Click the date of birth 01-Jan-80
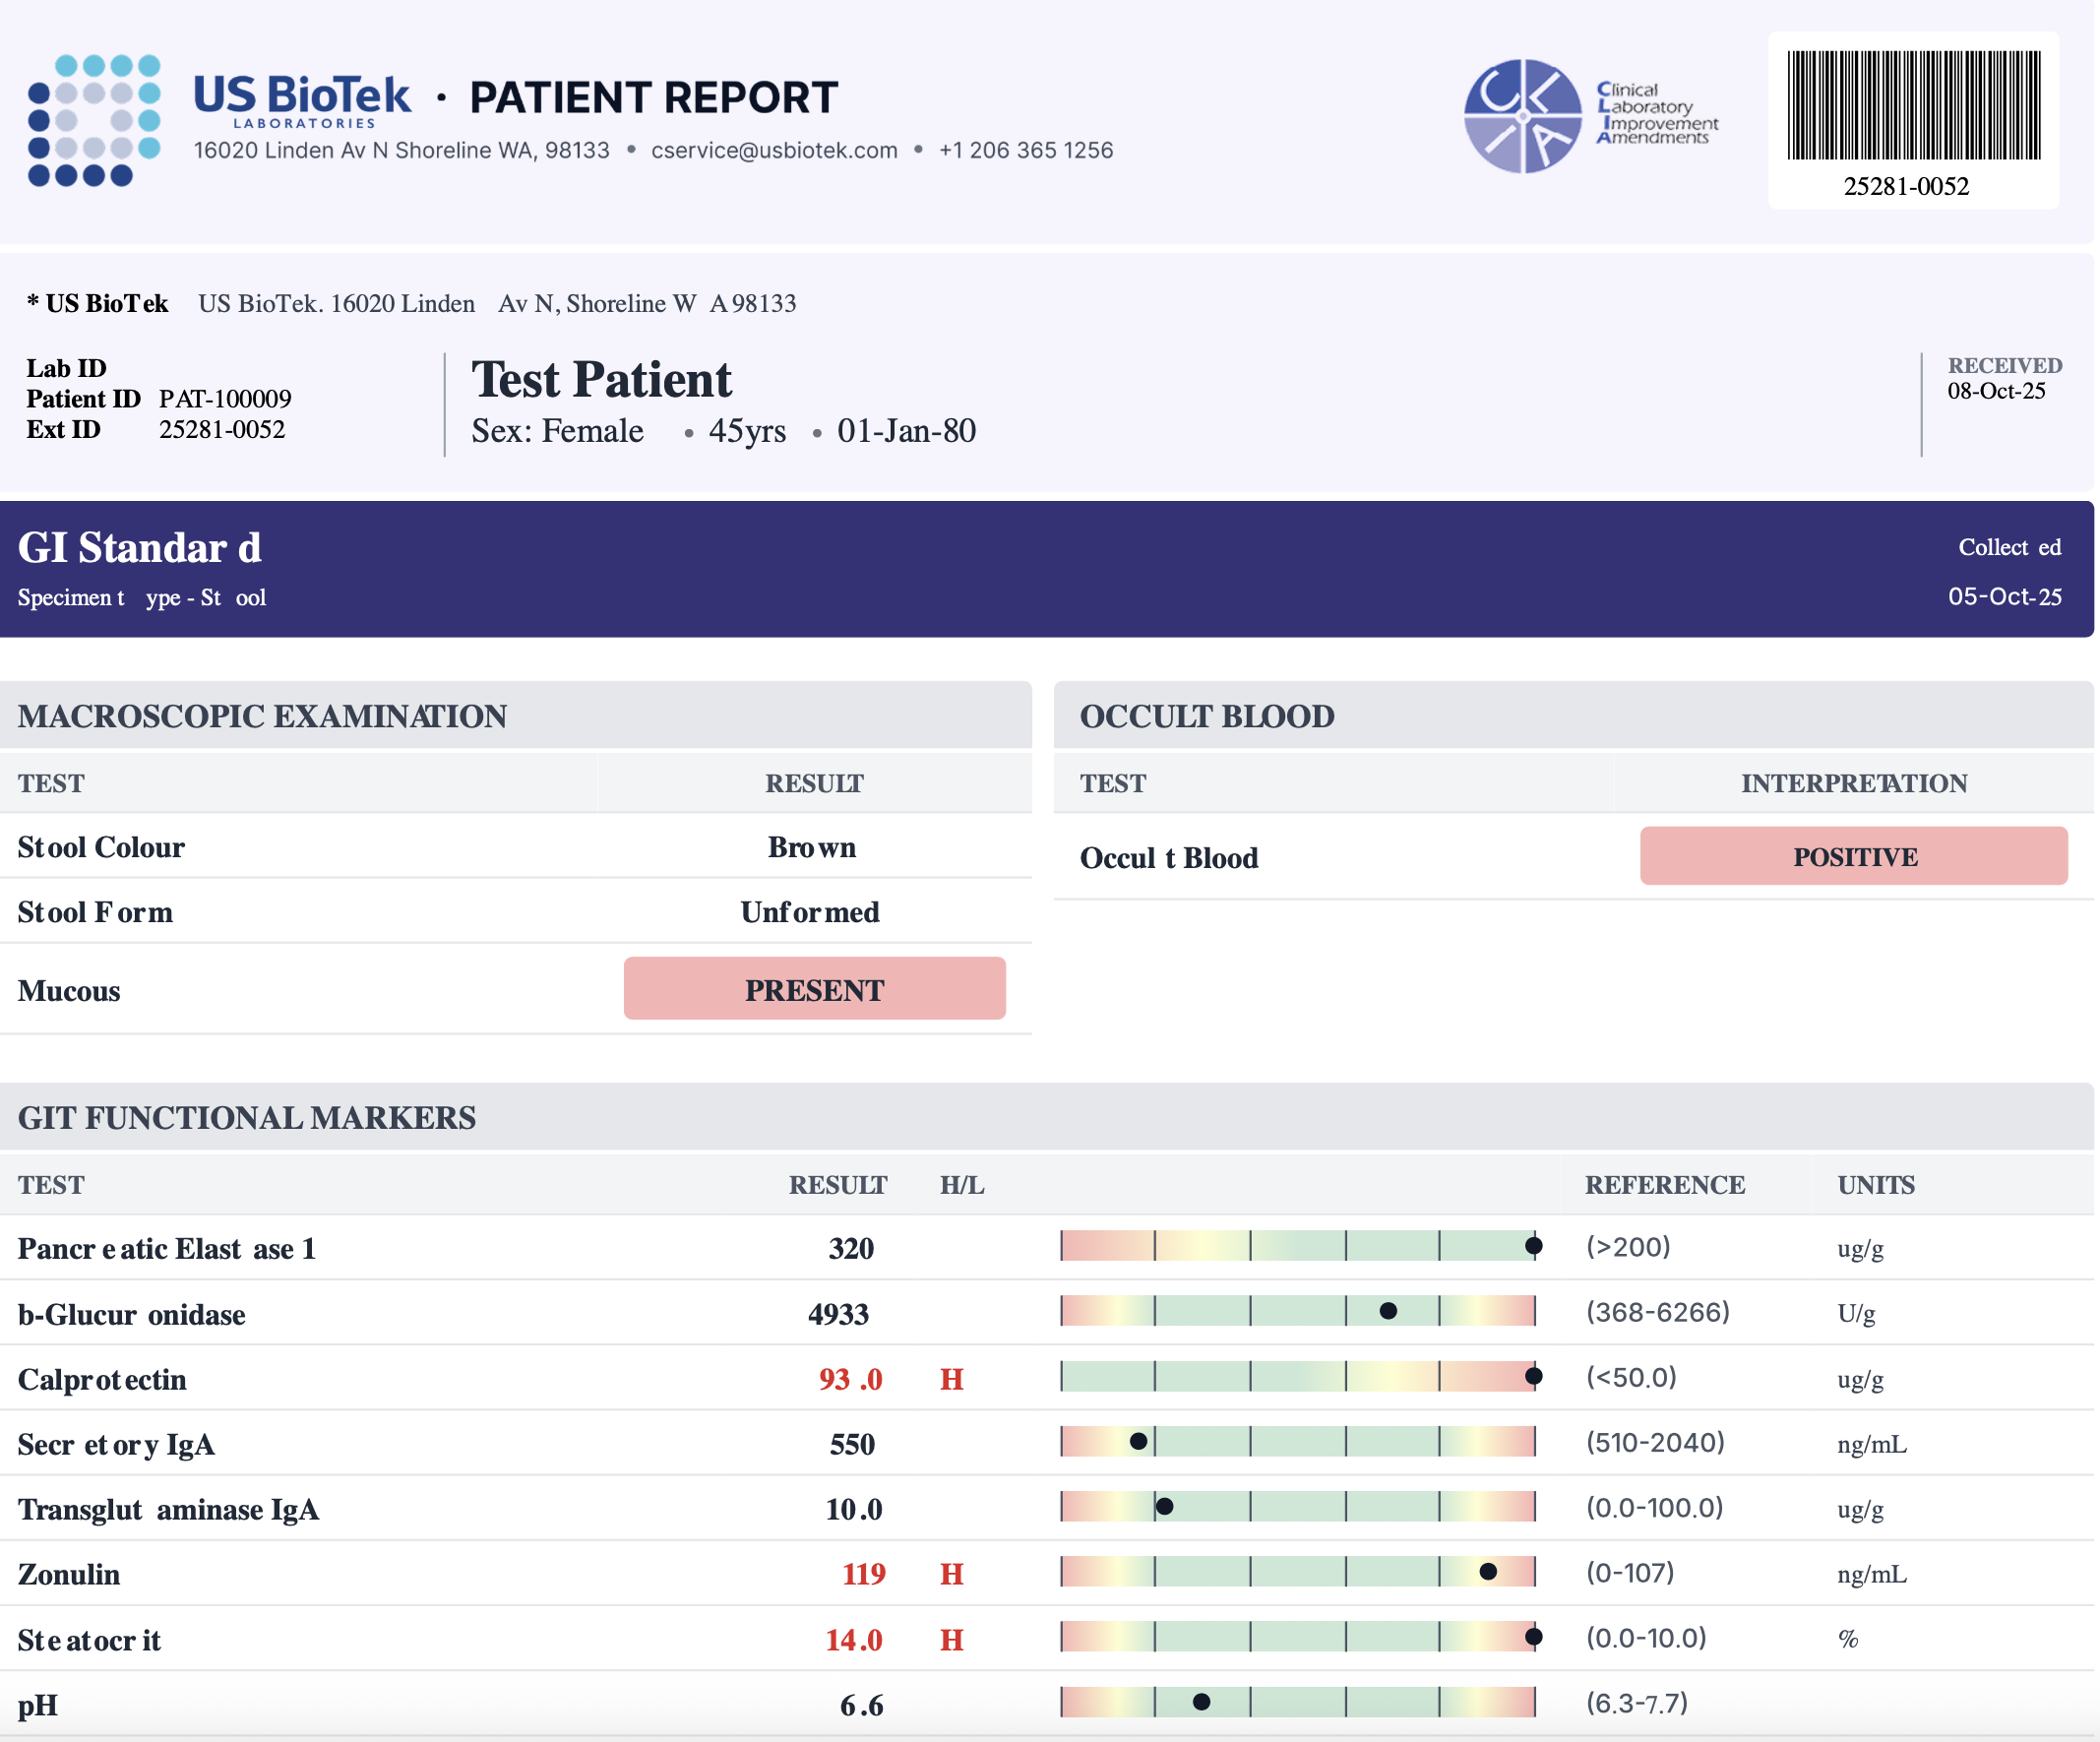2100x1742 pixels. (906, 431)
